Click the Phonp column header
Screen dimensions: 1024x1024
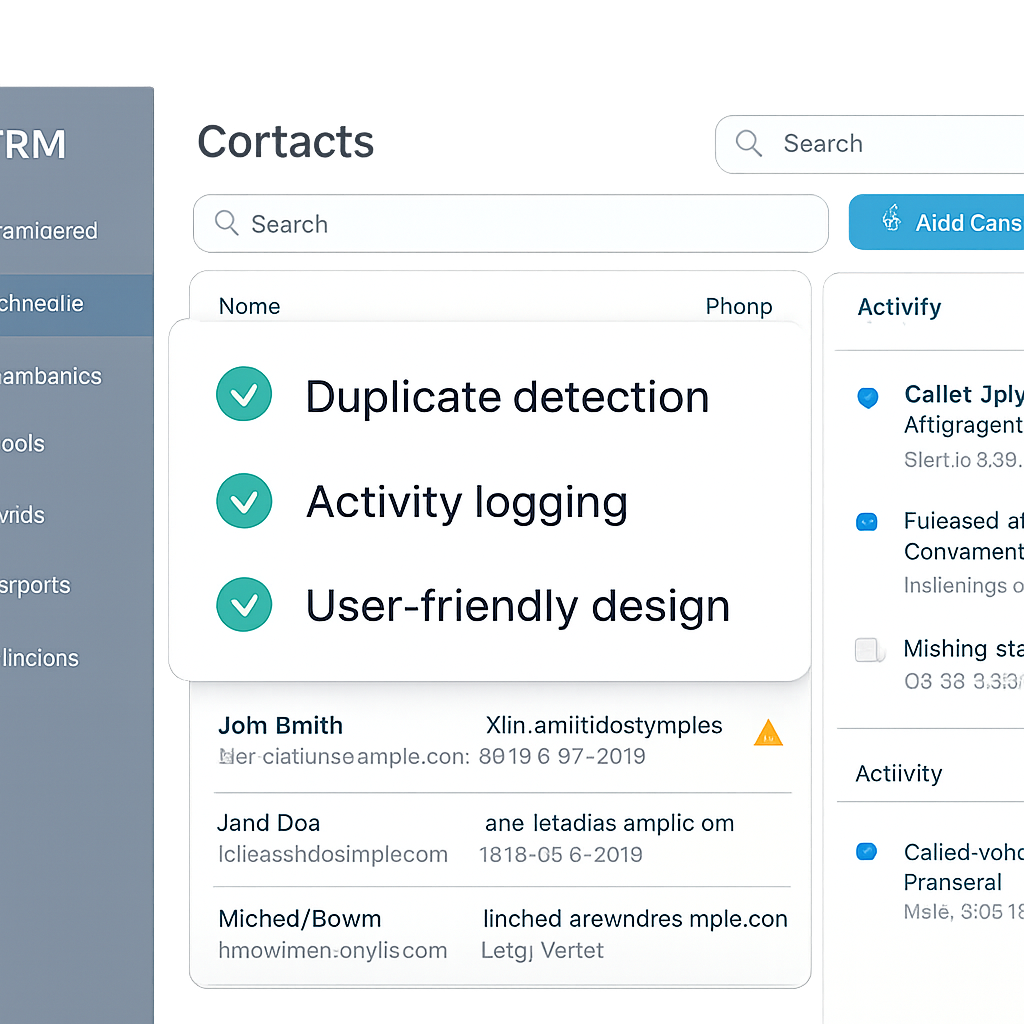click(x=739, y=306)
